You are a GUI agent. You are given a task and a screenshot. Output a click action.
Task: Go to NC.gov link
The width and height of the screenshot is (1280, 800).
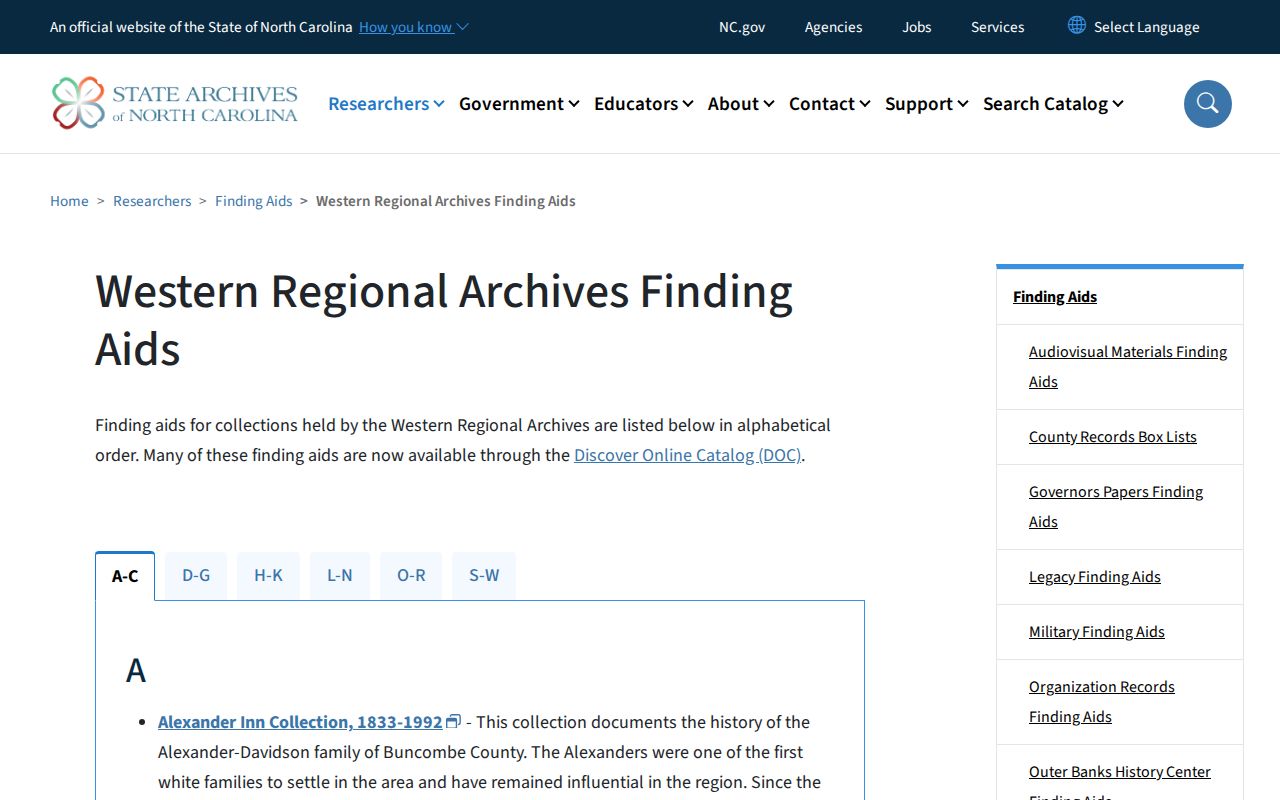(x=742, y=27)
